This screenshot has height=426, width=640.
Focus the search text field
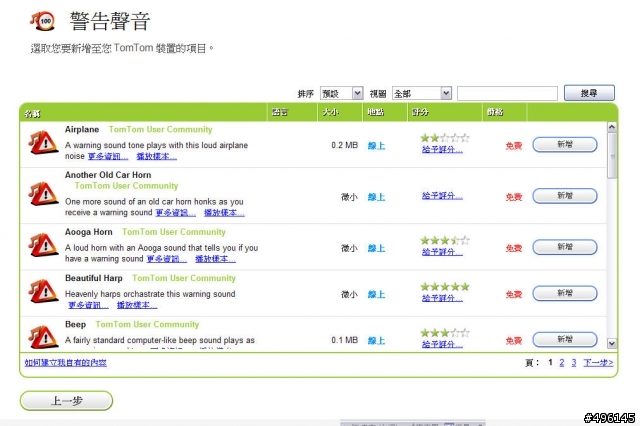pyautogui.click(x=507, y=93)
